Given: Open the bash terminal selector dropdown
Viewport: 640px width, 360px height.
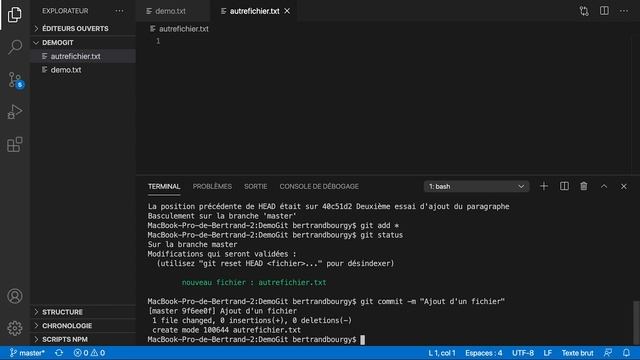Looking at the screenshot, I should 476,187.
